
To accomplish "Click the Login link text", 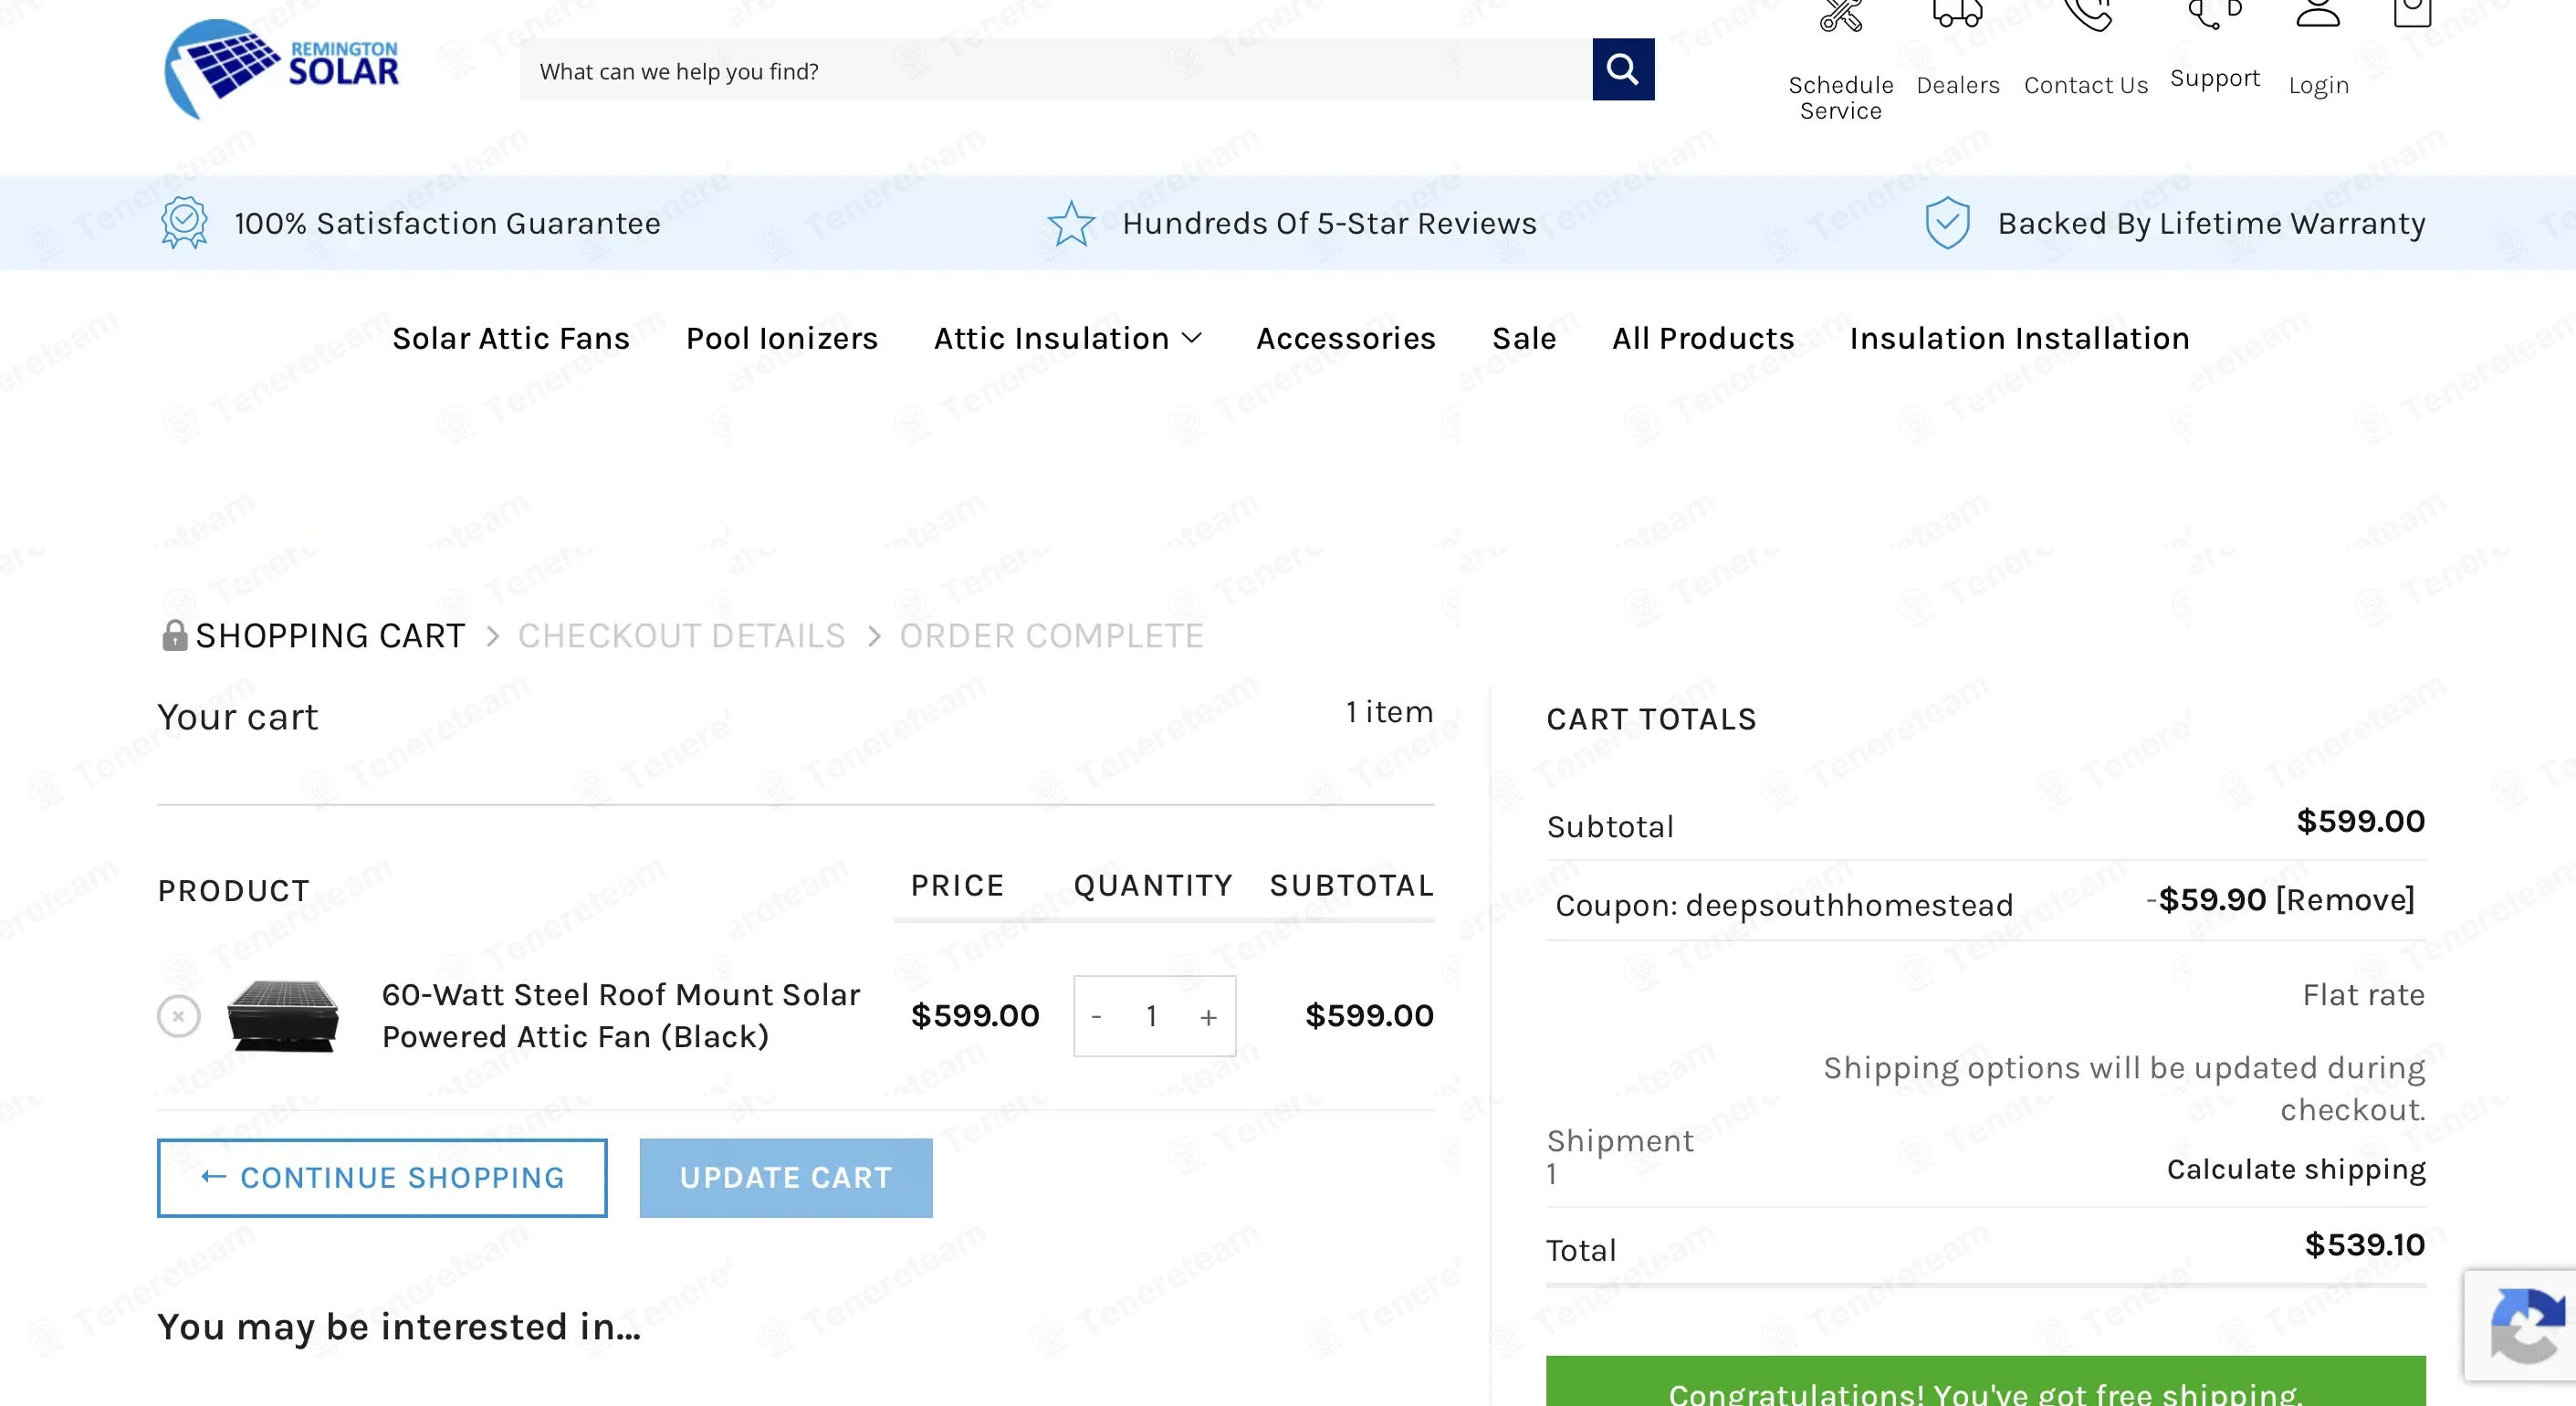I will [2319, 86].
